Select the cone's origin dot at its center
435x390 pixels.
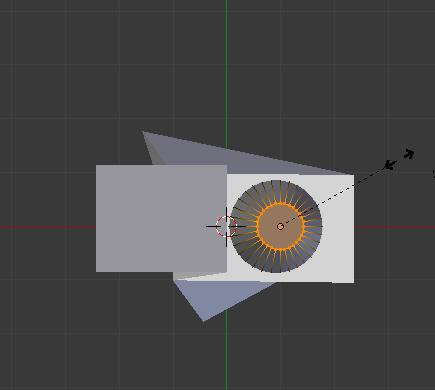280,227
